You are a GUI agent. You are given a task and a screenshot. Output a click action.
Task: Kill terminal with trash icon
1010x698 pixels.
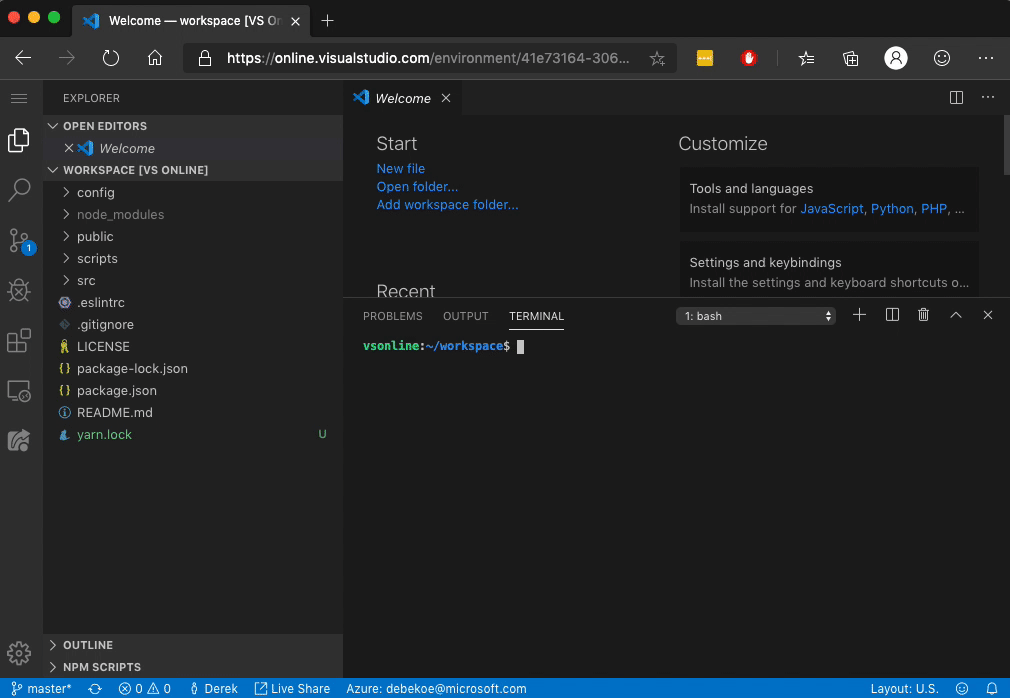click(924, 315)
